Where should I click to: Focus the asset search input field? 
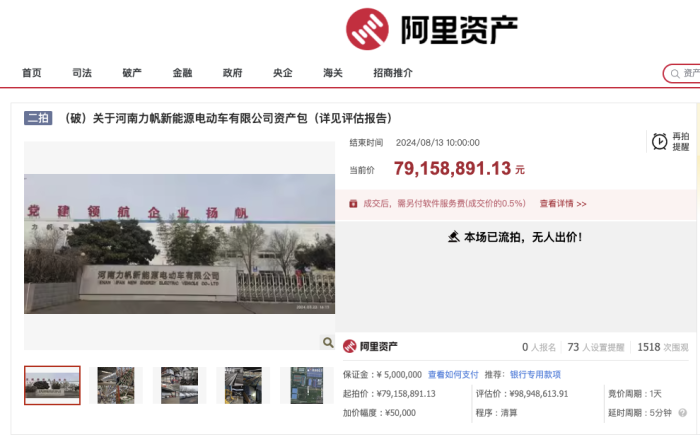[683, 73]
